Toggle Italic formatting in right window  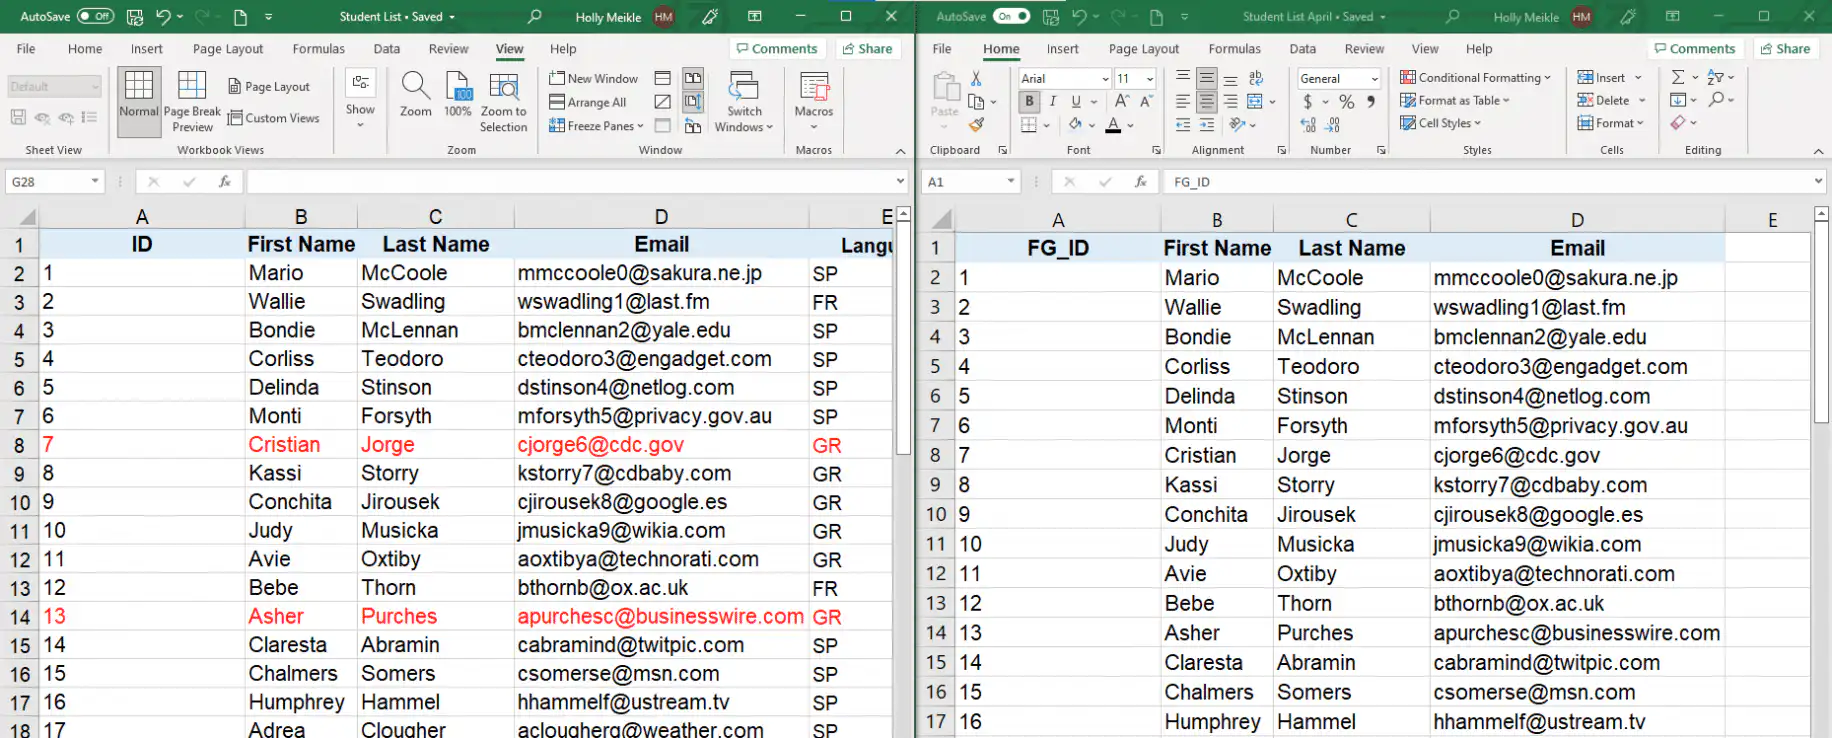(x=1053, y=101)
